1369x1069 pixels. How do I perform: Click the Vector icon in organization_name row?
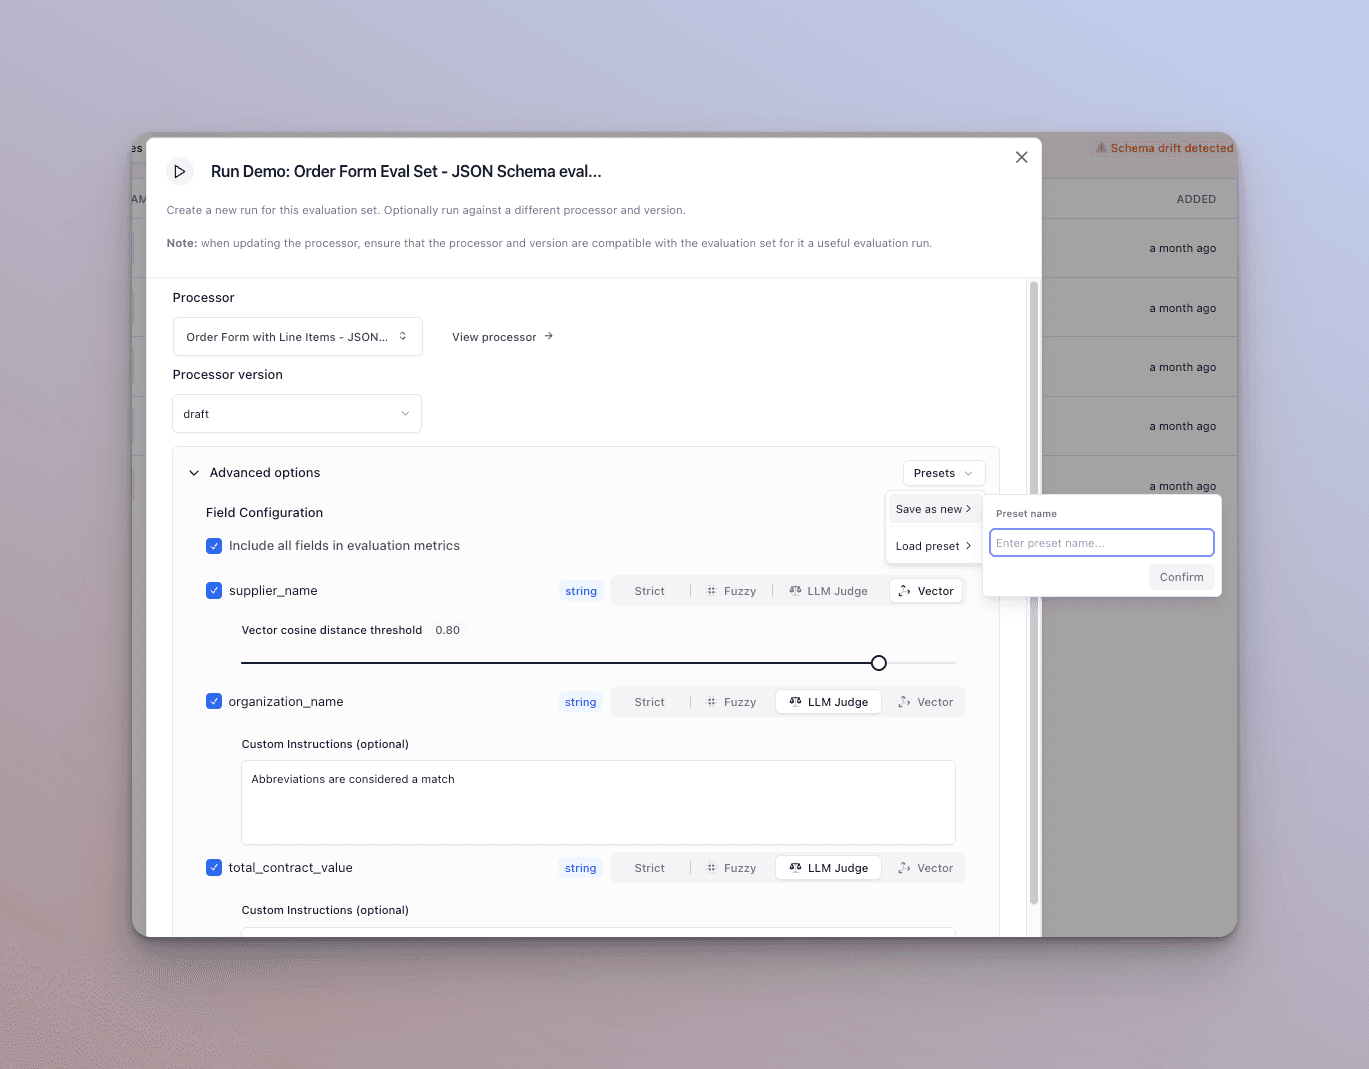tap(904, 702)
